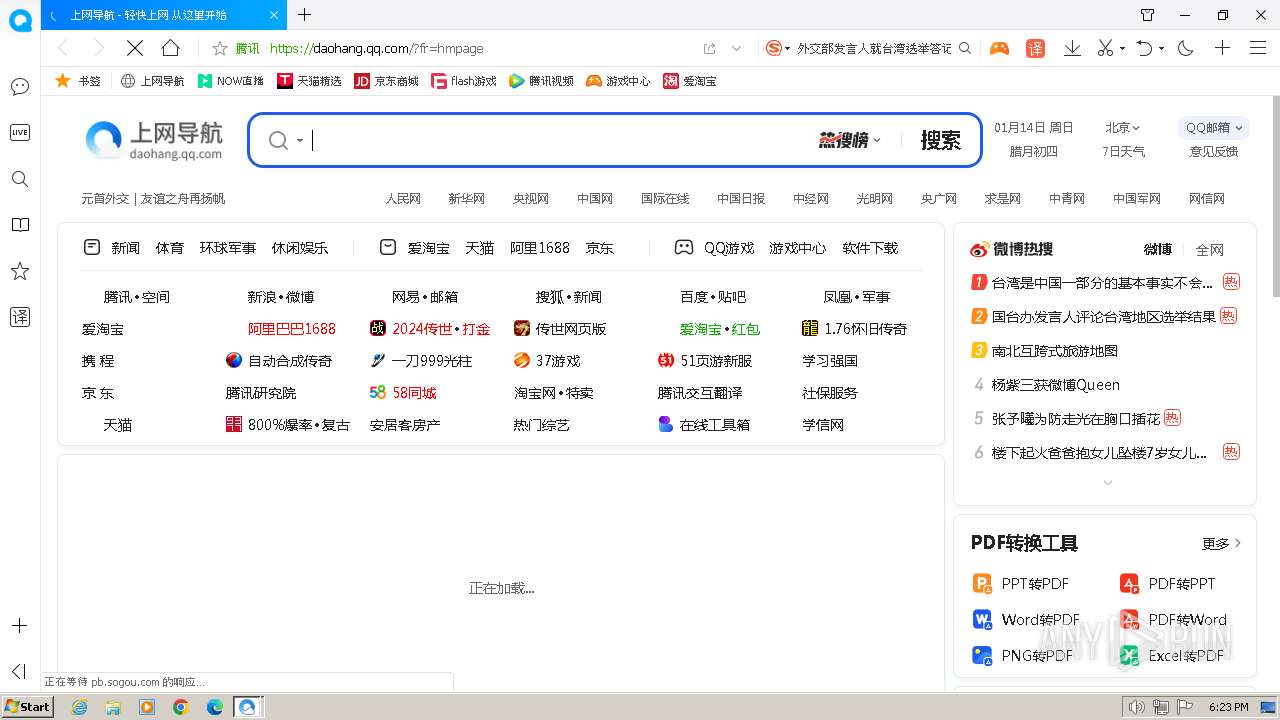
Task: Open the downloads toolbar icon
Action: [1072, 48]
